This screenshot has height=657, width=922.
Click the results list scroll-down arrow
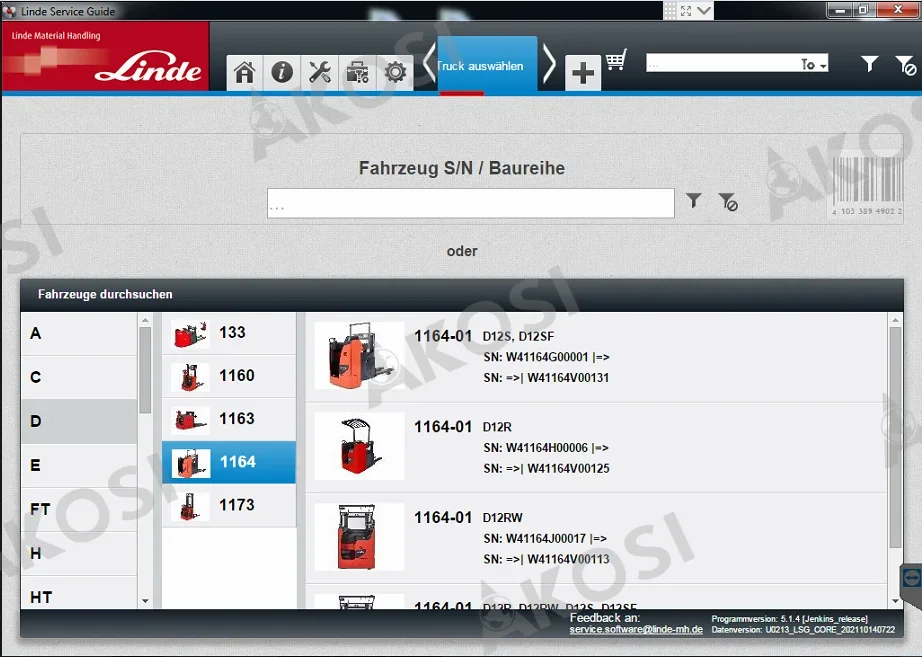click(895, 601)
